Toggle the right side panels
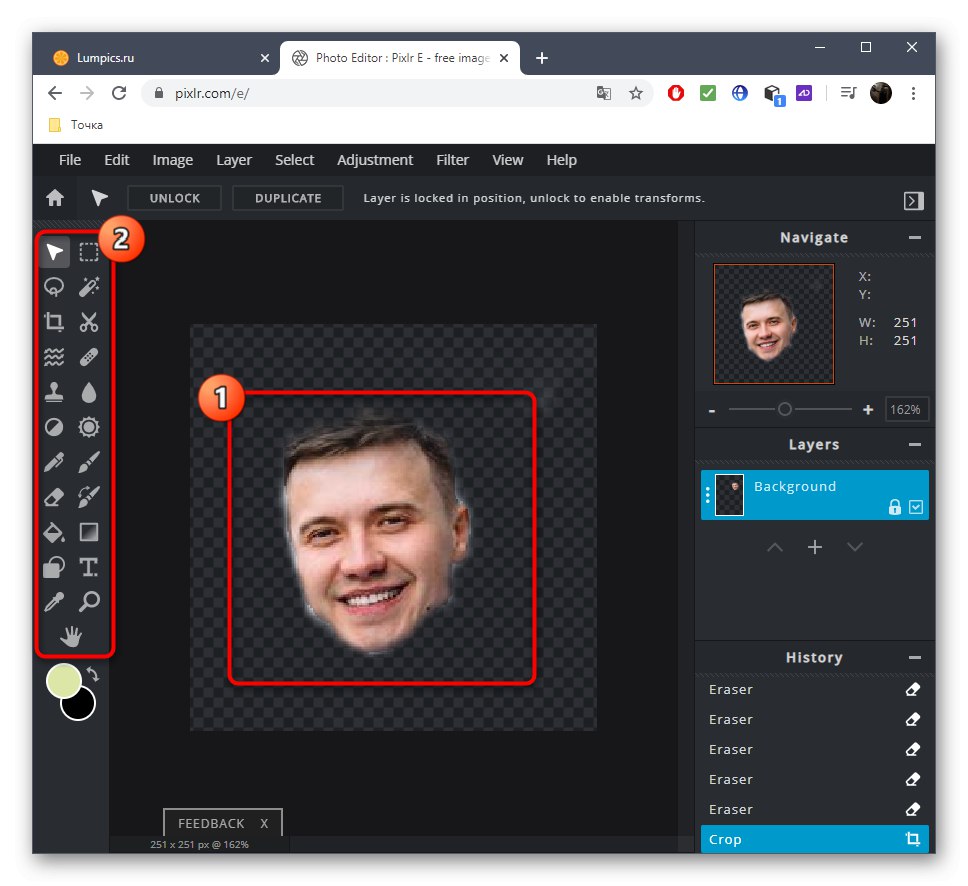The height and width of the screenshot is (886, 968). 914,201
